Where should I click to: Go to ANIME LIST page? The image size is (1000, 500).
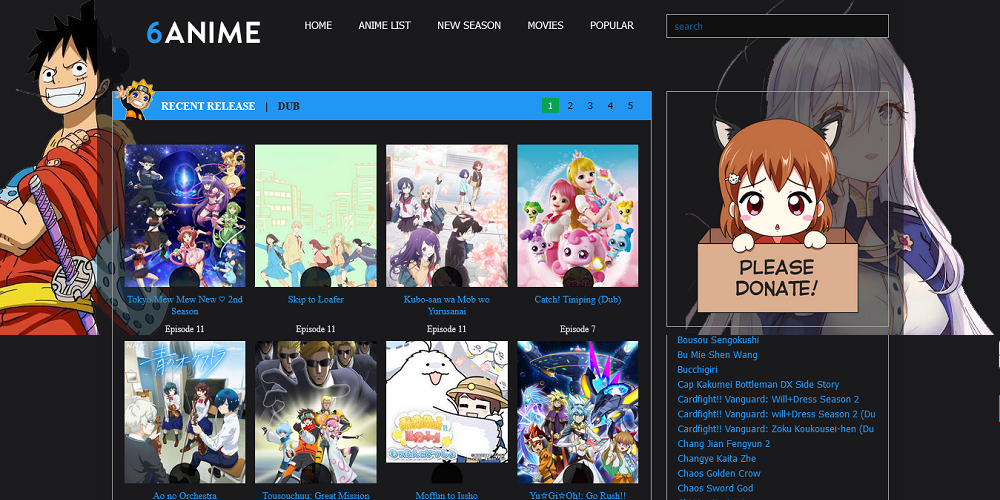(385, 26)
